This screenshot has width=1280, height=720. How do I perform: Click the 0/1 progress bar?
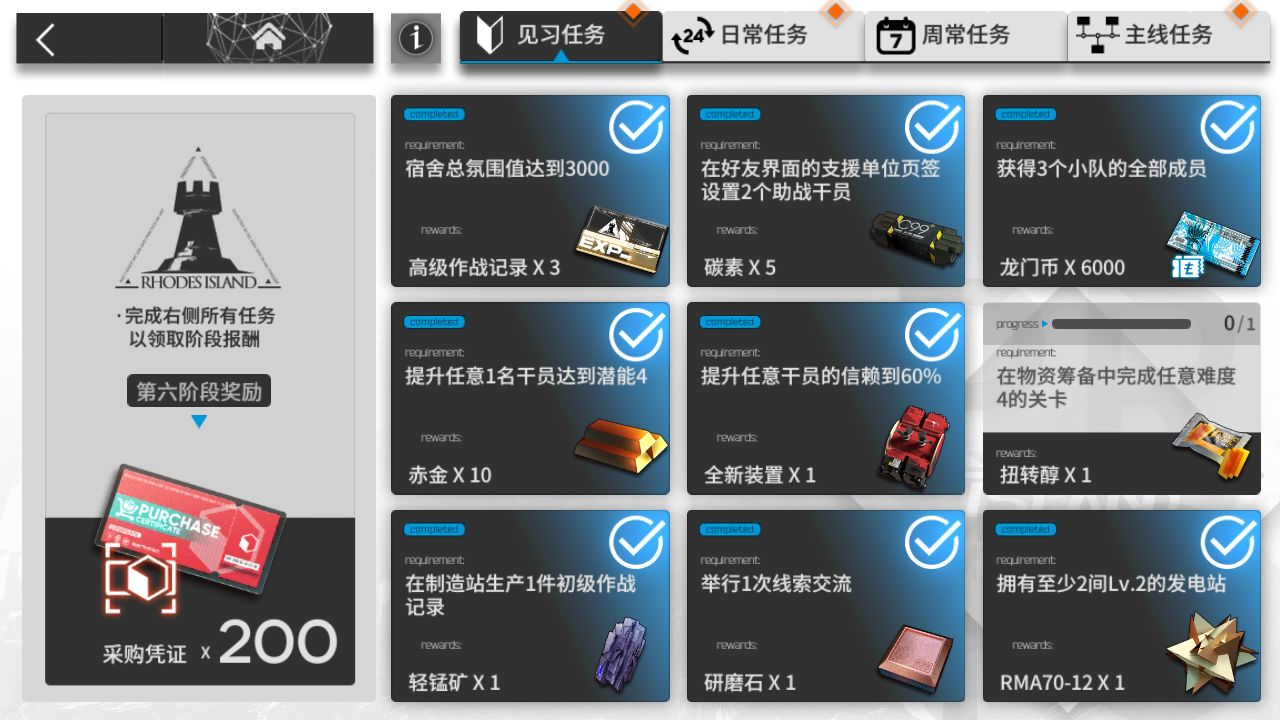(x=1121, y=324)
